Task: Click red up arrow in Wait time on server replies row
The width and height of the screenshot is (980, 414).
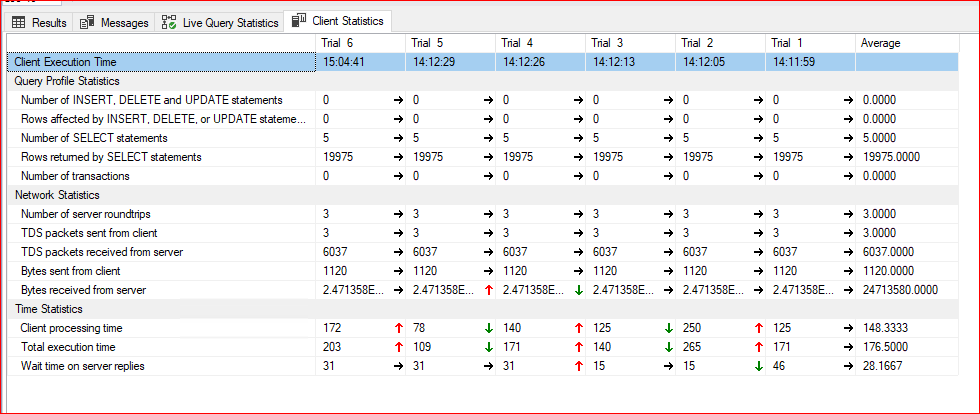Action: tap(577, 366)
